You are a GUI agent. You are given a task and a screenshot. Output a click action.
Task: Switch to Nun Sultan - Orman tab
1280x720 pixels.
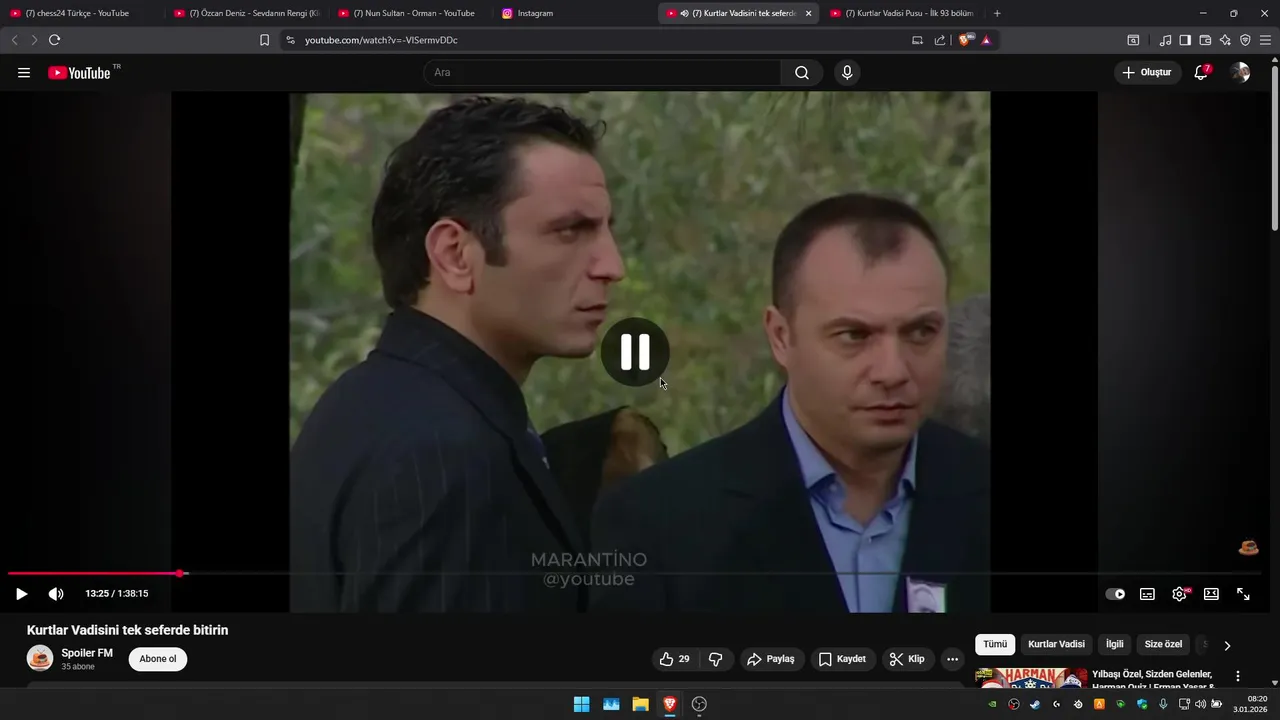pyautogui.click(x=410, y=13)
